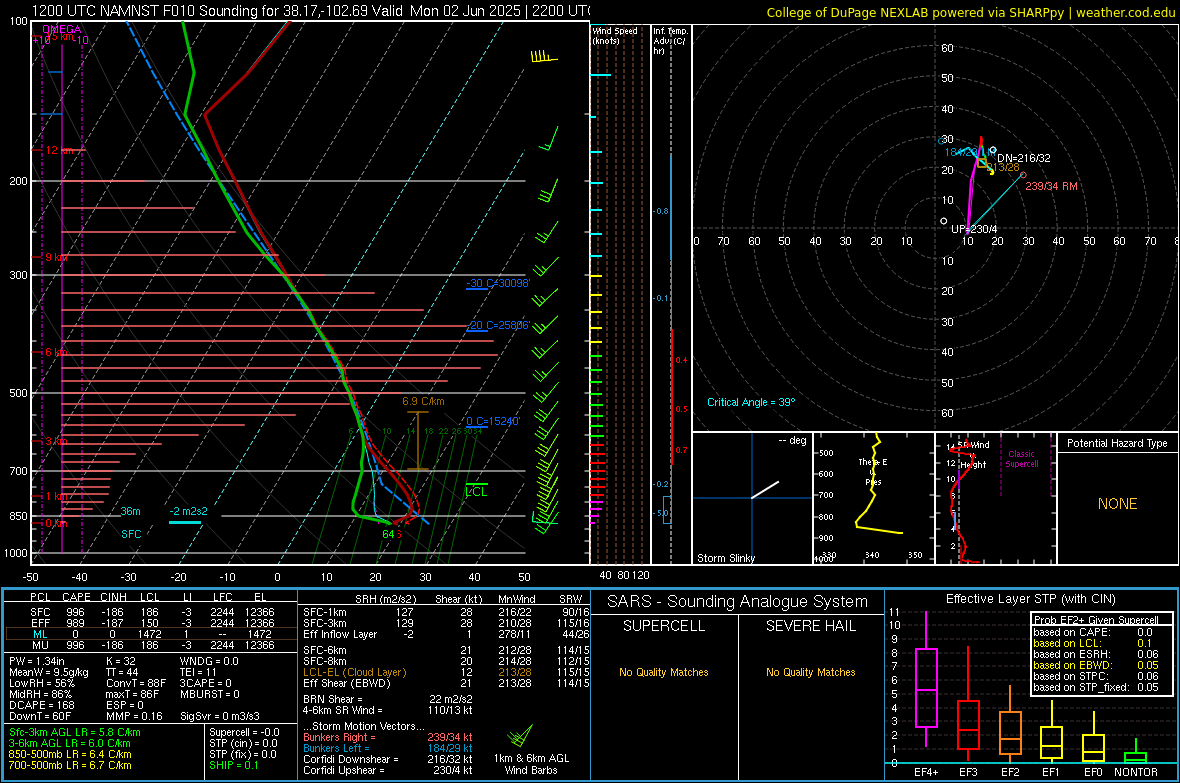Click the 'Corfidi Downshear = 216/32 kt' line
1180x783 pixels.
point(388,759)
